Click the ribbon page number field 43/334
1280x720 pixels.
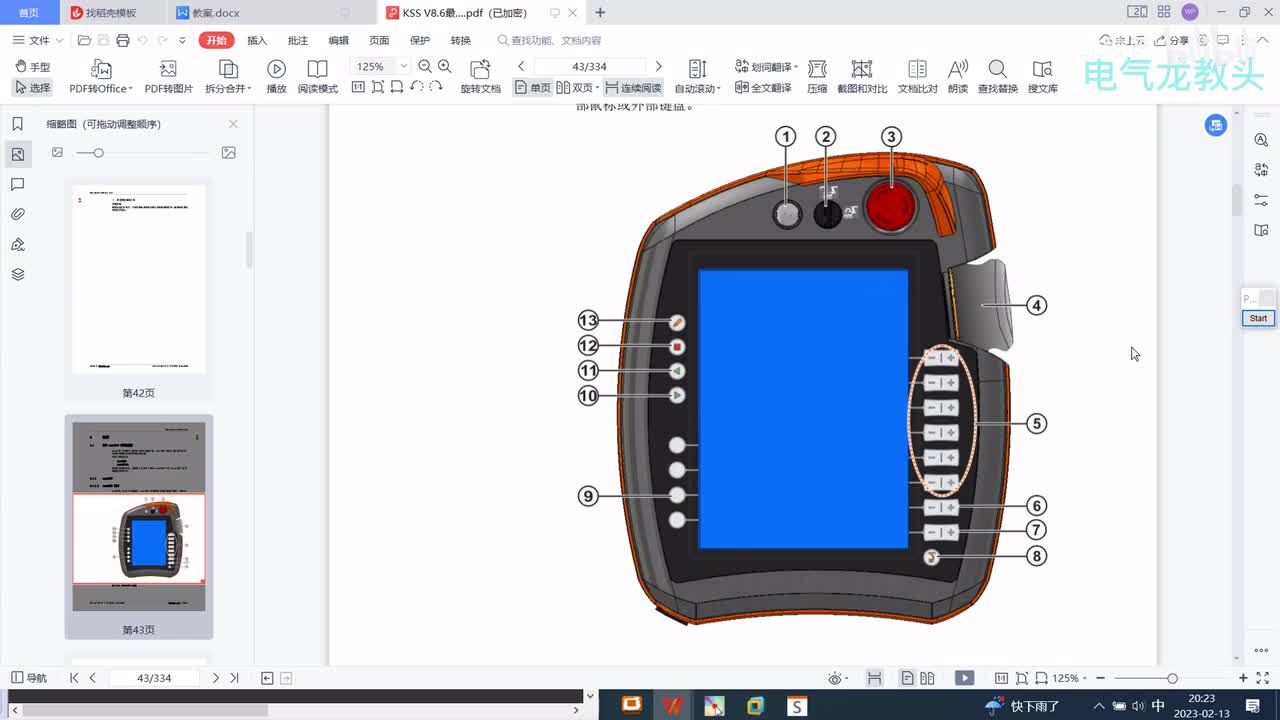click(590, 67)
